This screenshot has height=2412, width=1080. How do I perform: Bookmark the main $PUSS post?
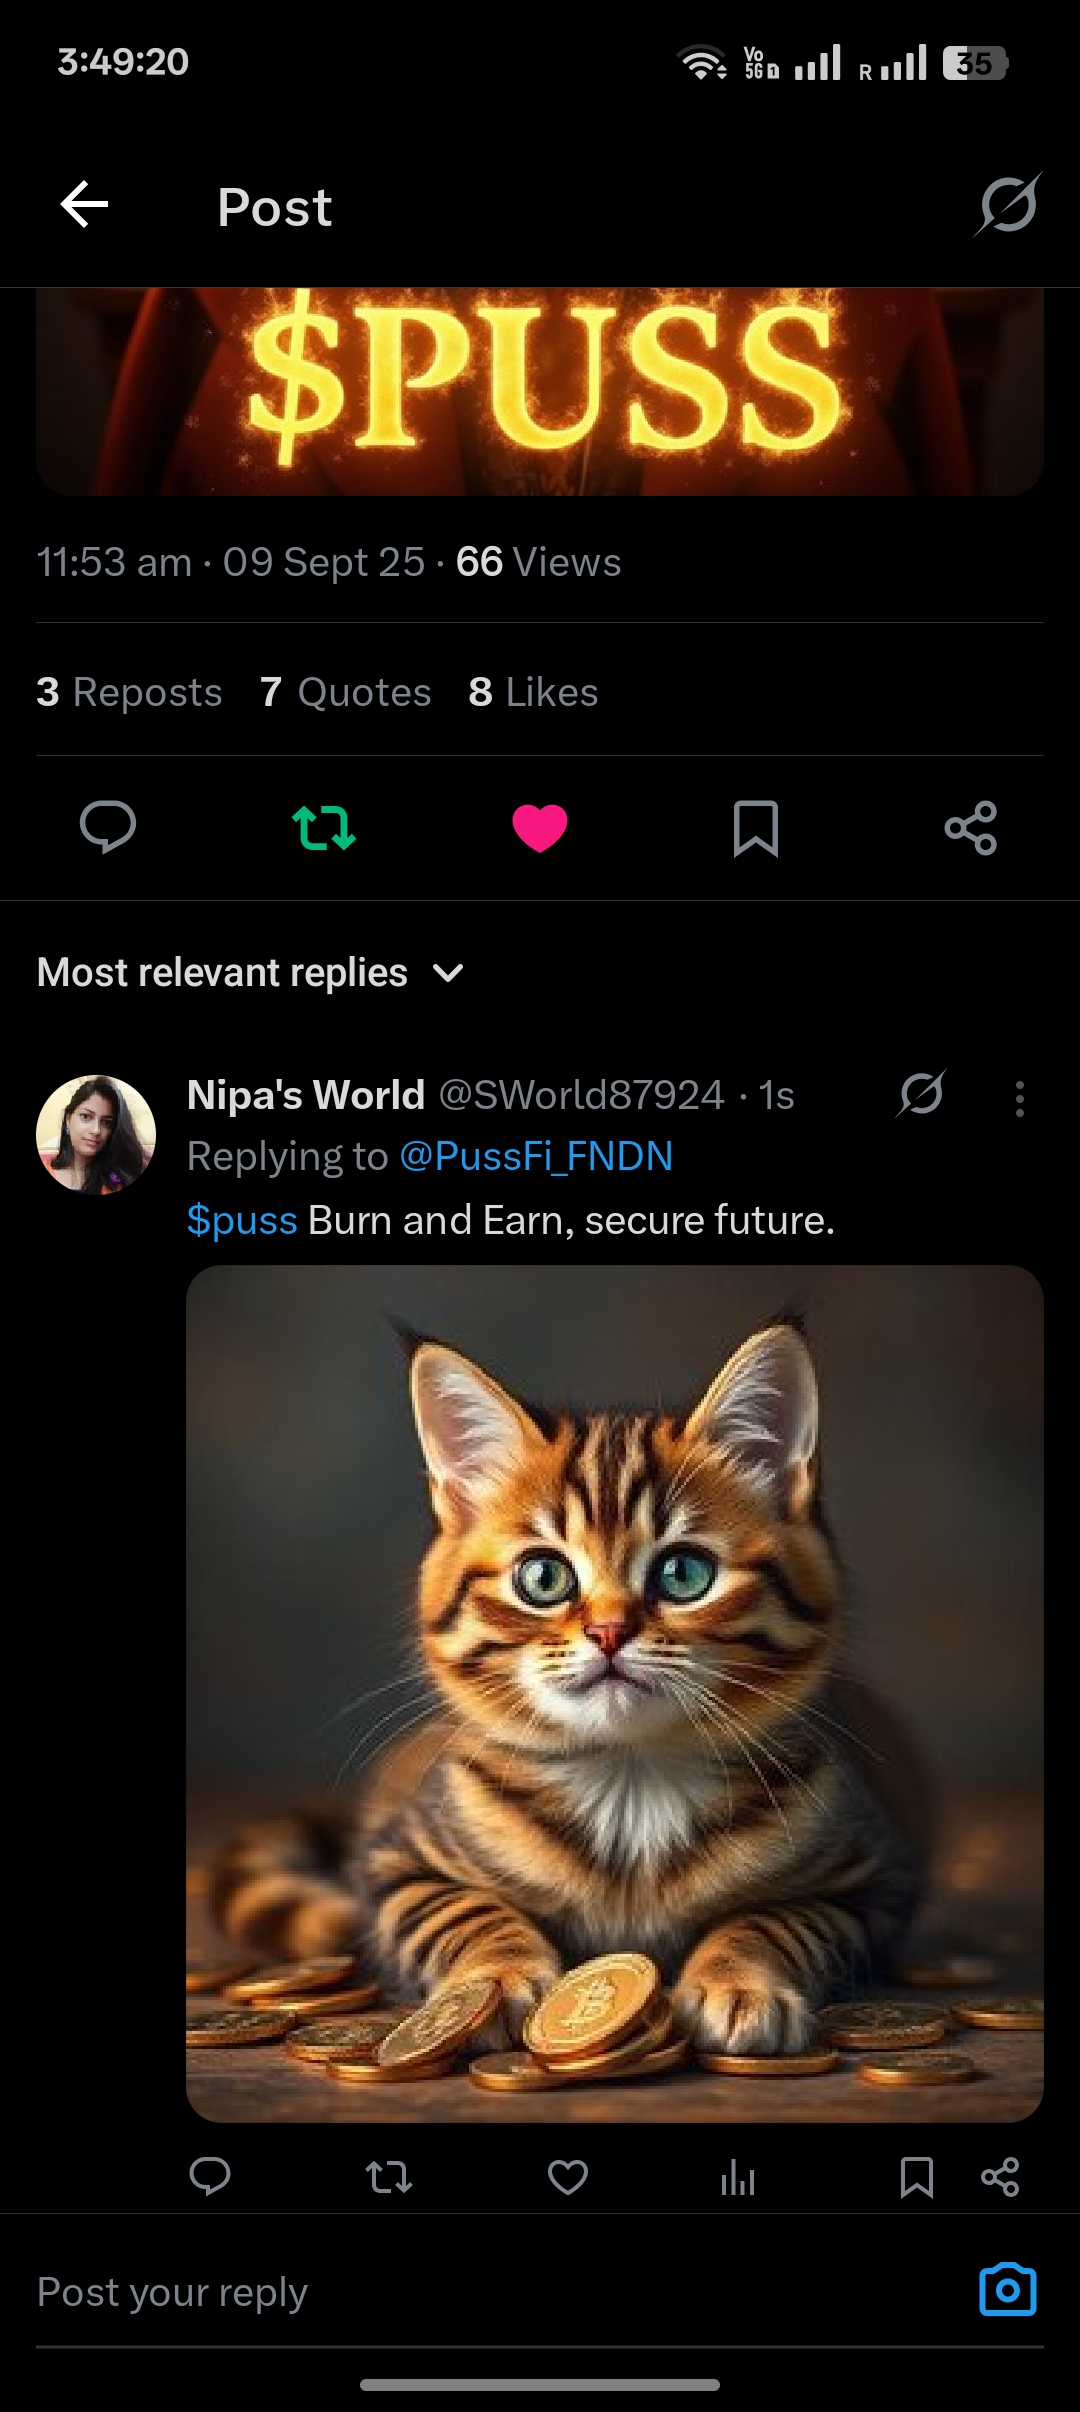pyautogui.click(x=756, y=828)
